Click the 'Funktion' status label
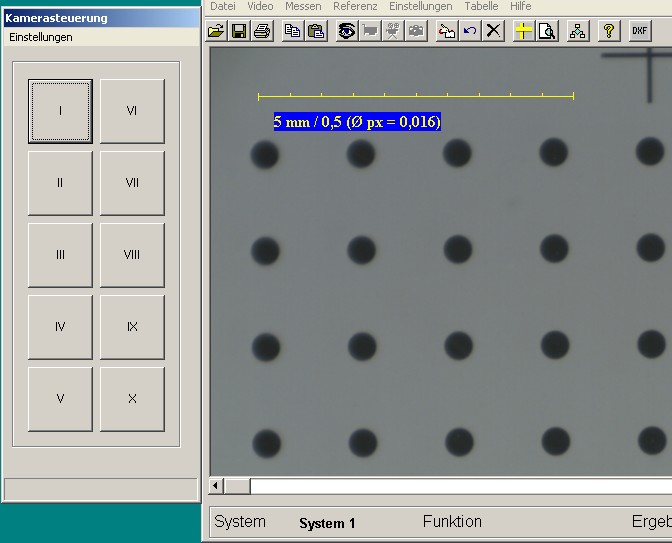The width and height of the screenshot is (672, 543). tap(452, 522)
